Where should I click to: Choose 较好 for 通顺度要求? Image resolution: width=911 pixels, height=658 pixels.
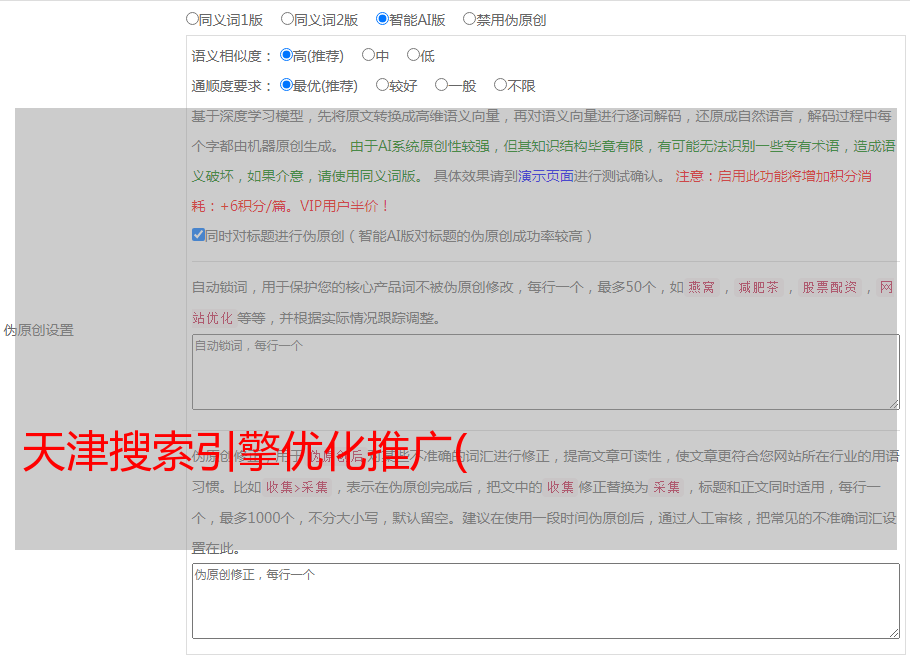point(382,86)
